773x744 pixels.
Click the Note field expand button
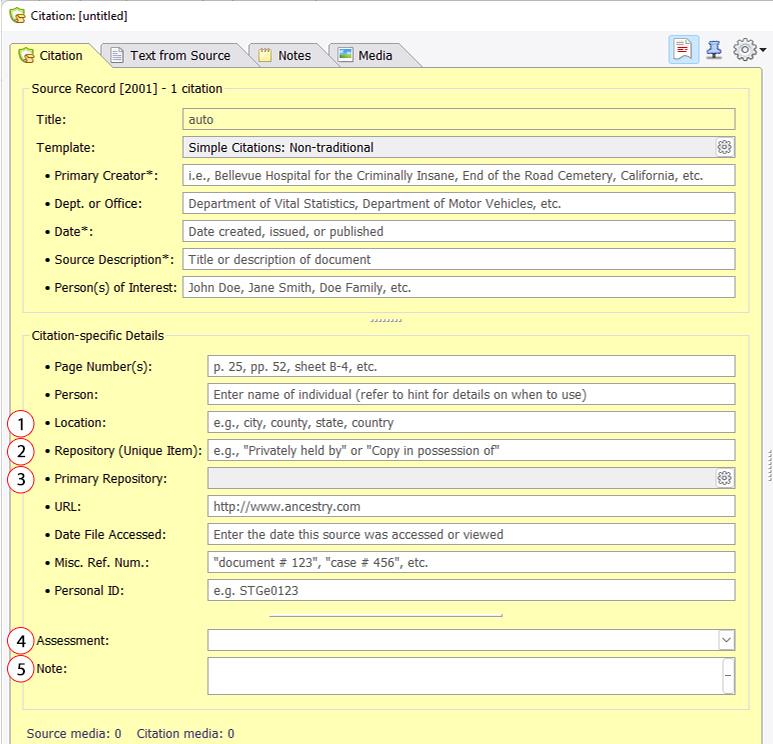(x=728, y=675)
